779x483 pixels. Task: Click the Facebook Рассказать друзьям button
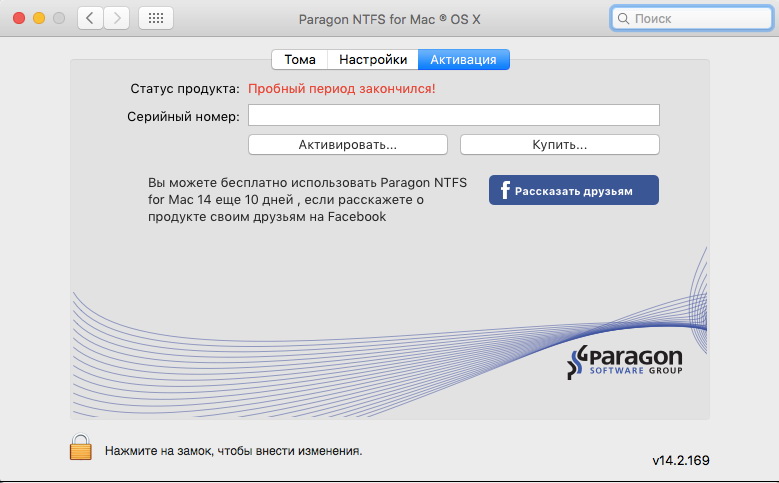[x=573, y=190]
